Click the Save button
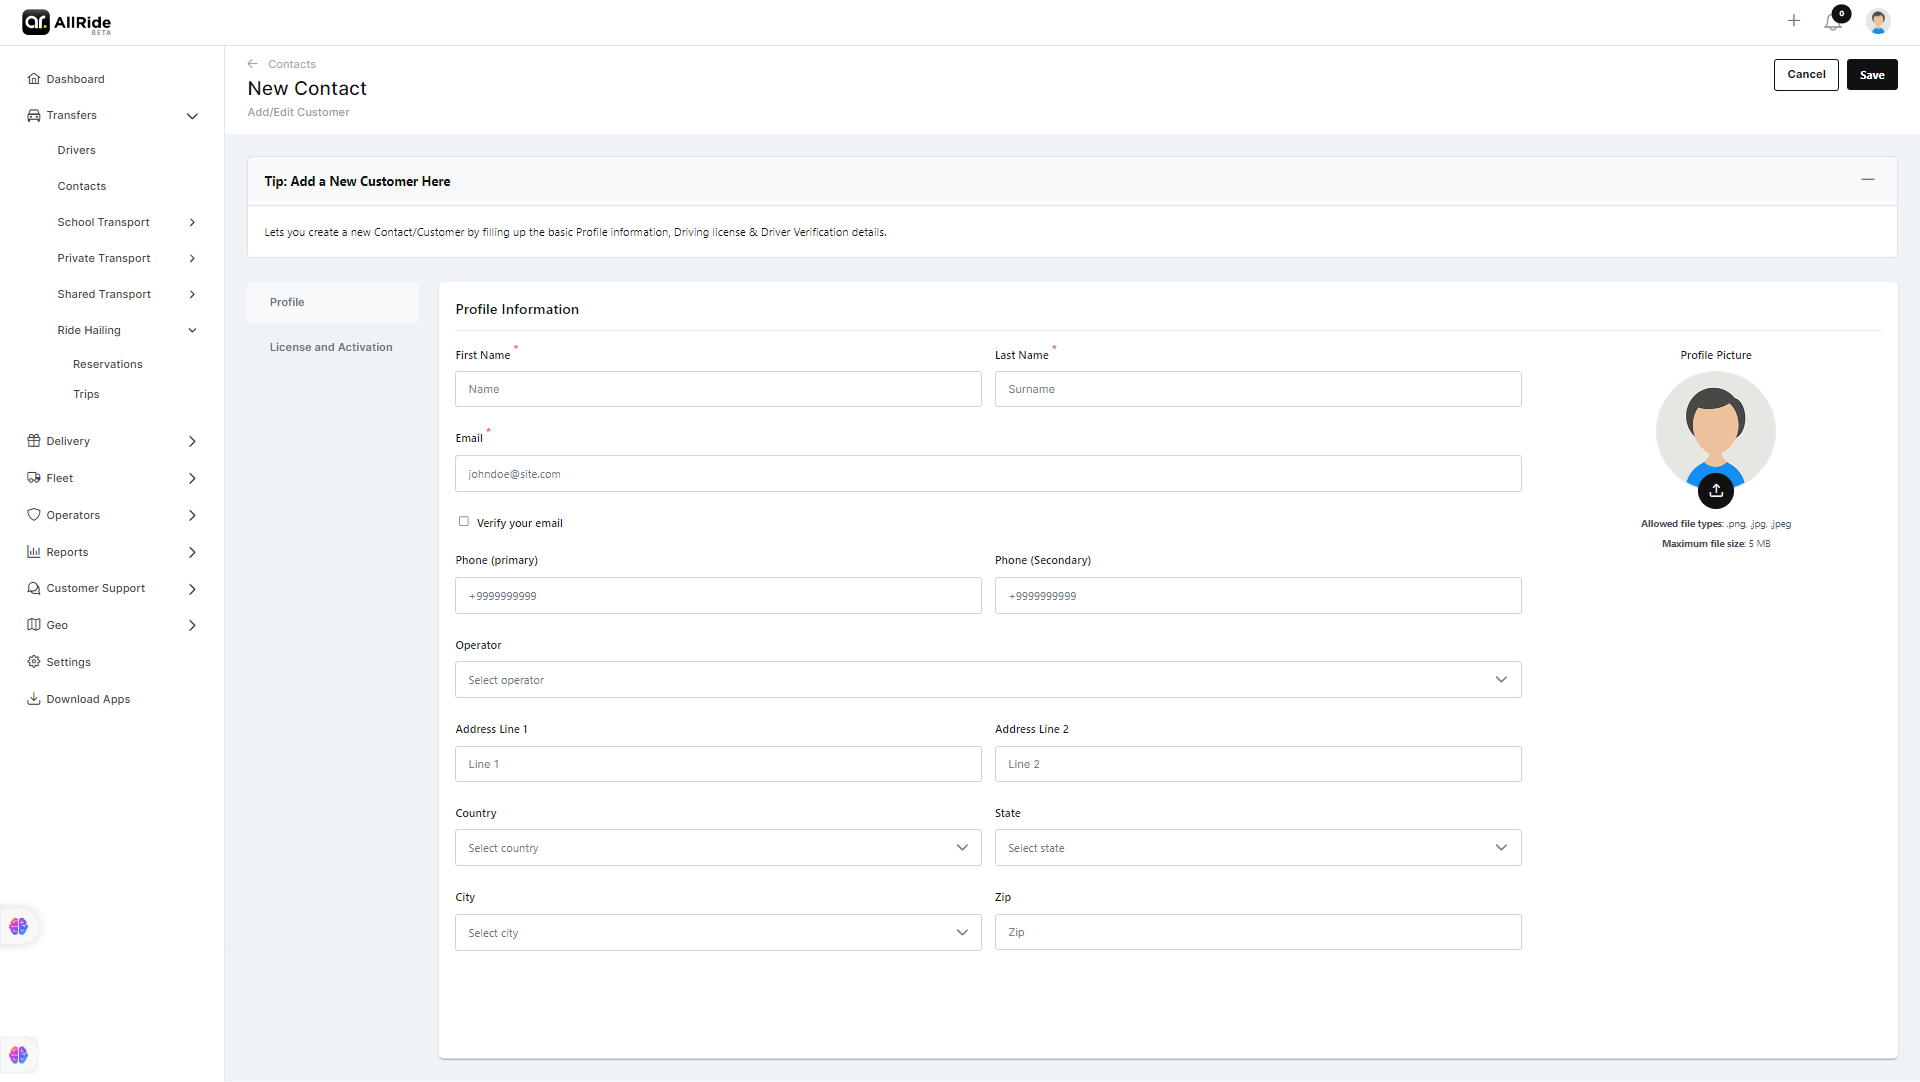1920x1082 pixels. pyautogui.click(x=1871, y=75)
